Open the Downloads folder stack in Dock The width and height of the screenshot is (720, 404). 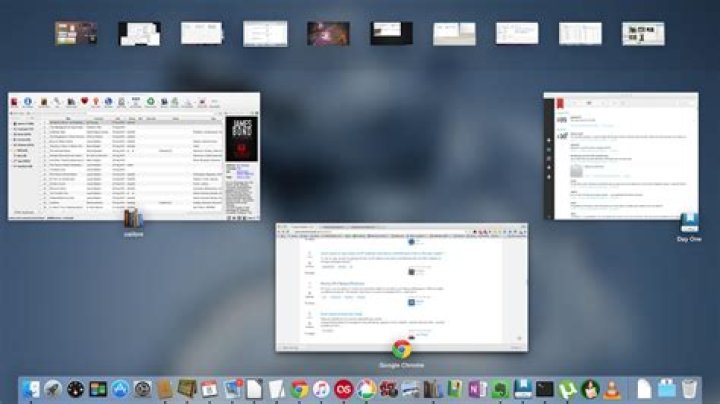coord(667,389)
